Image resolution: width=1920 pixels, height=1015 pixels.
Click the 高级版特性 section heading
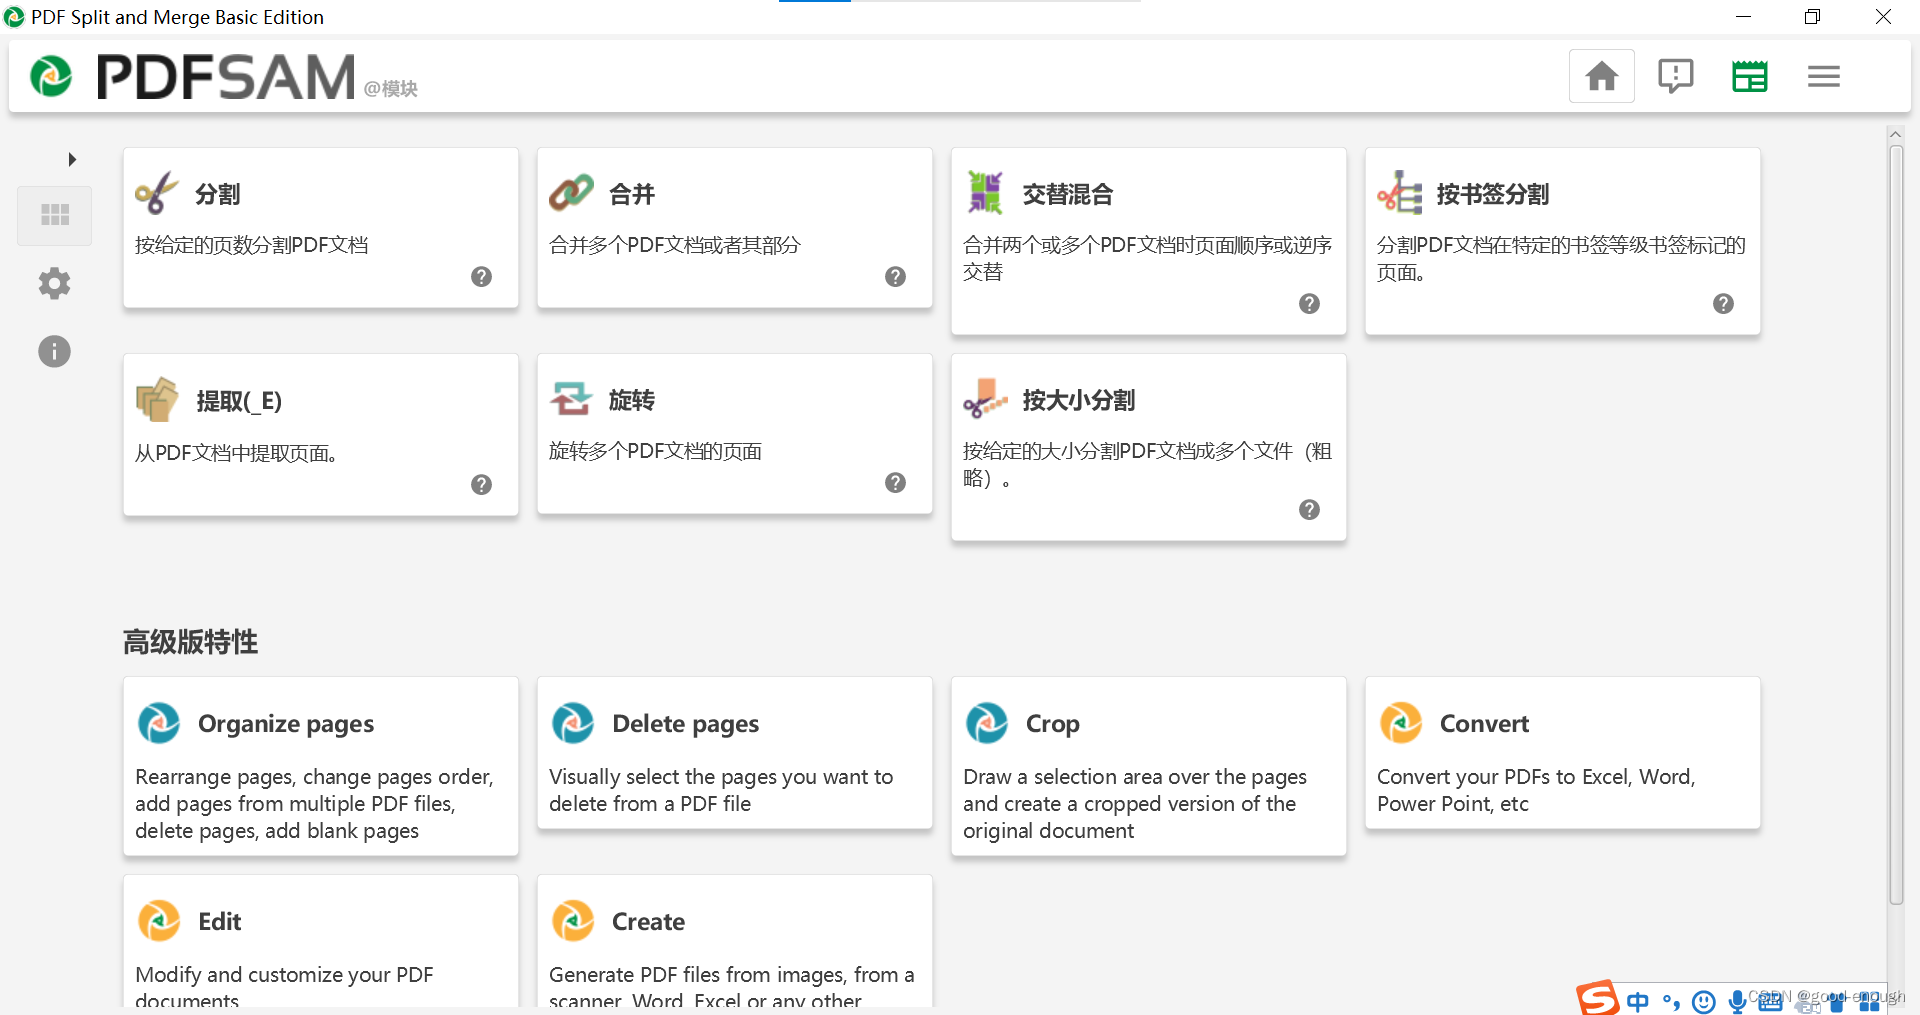click(190, 642)
